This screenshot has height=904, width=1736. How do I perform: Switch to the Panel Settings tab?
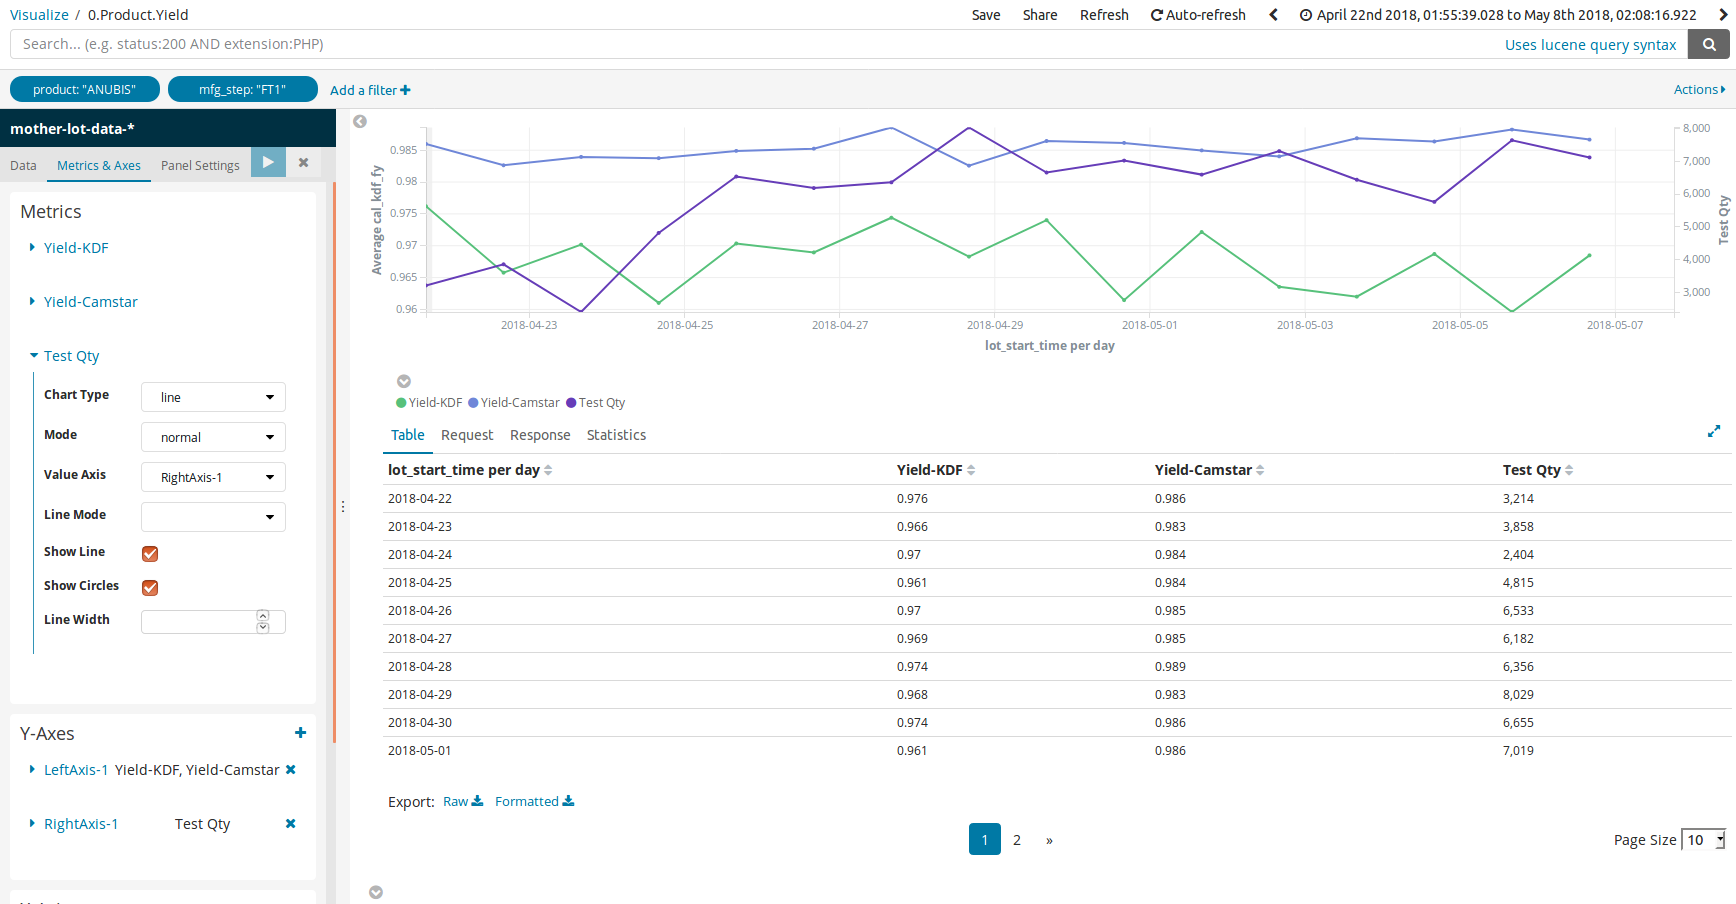200,166
